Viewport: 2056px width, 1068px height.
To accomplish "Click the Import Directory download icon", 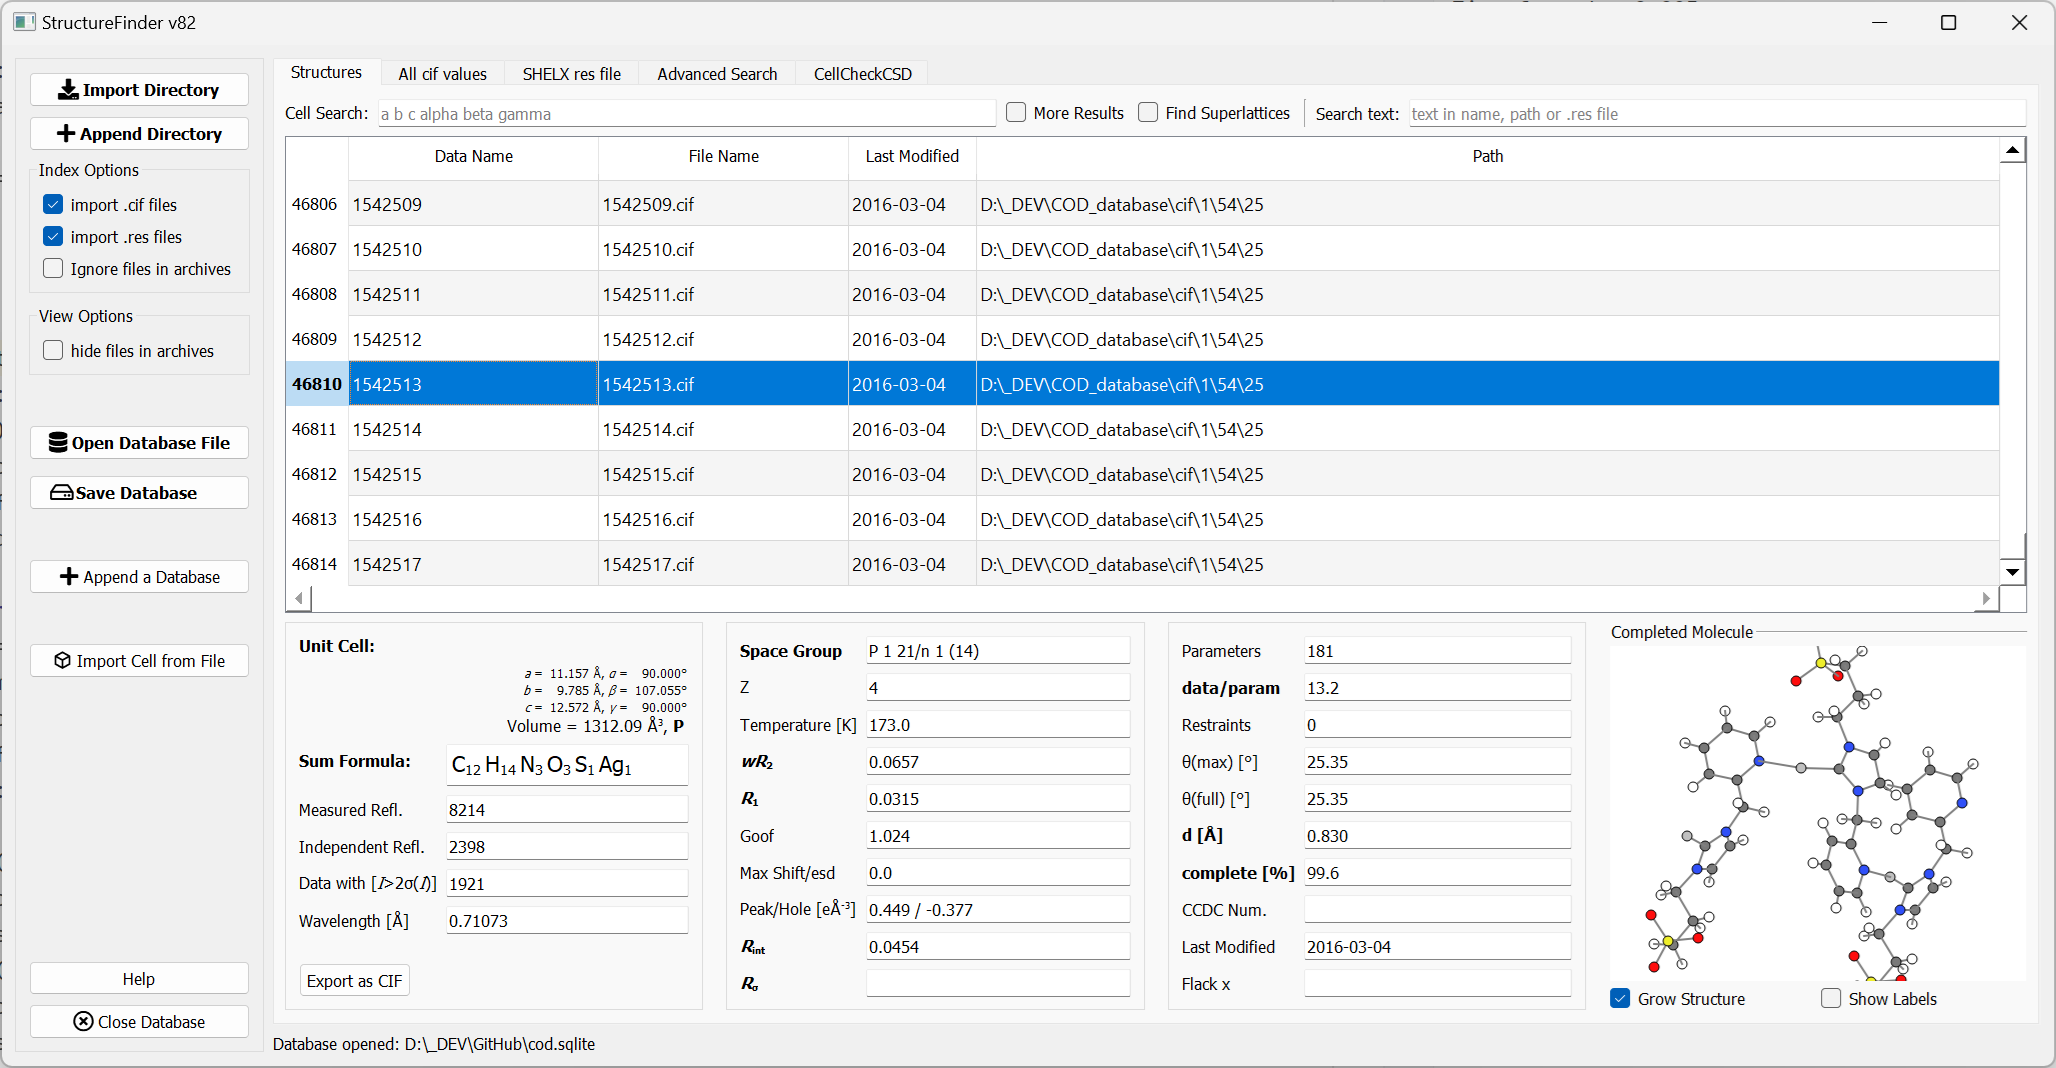I will pos(68,89).
